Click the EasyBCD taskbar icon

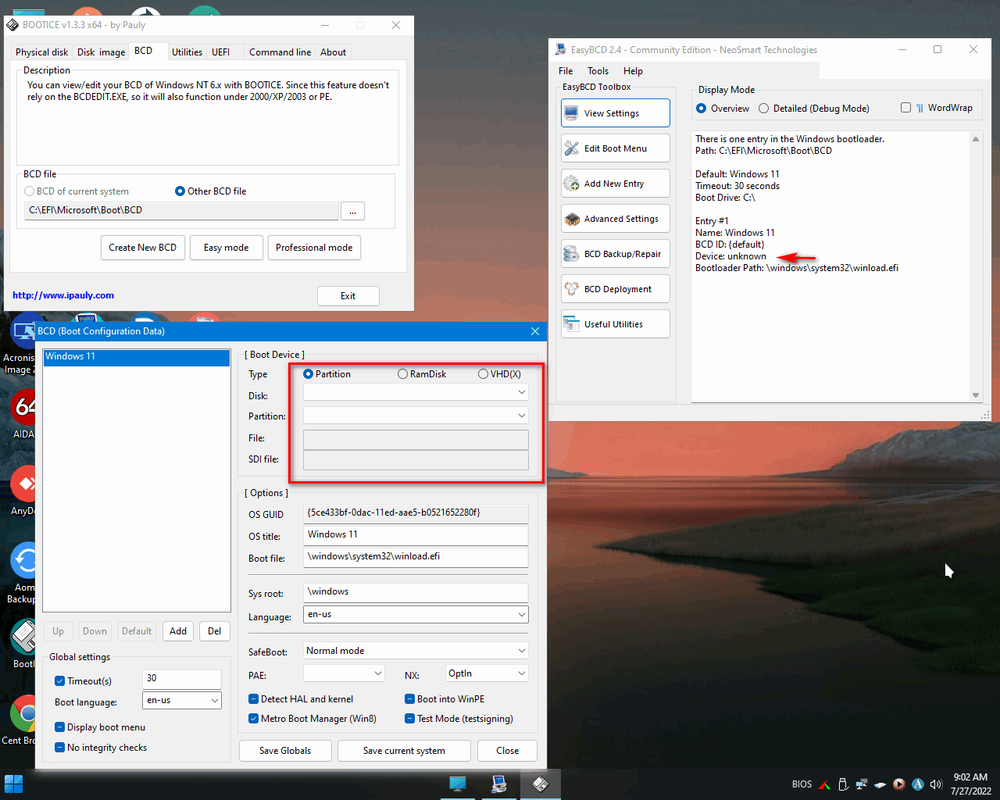coord(499,784)
